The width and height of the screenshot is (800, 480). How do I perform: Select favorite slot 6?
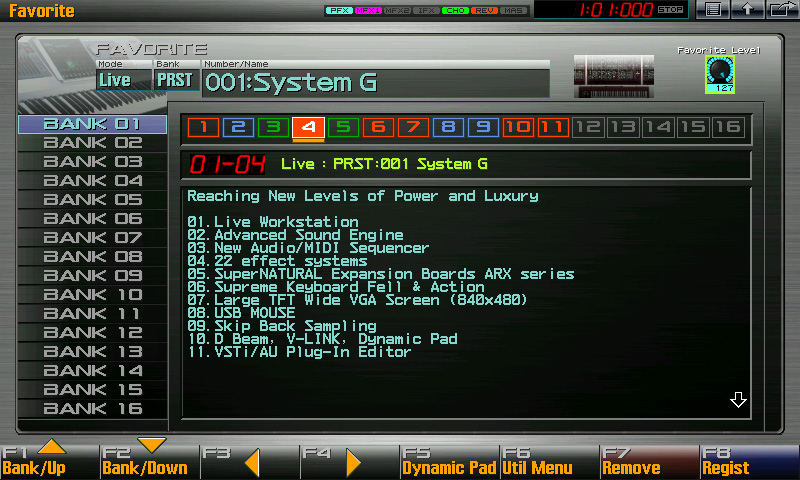coord(378,127)
